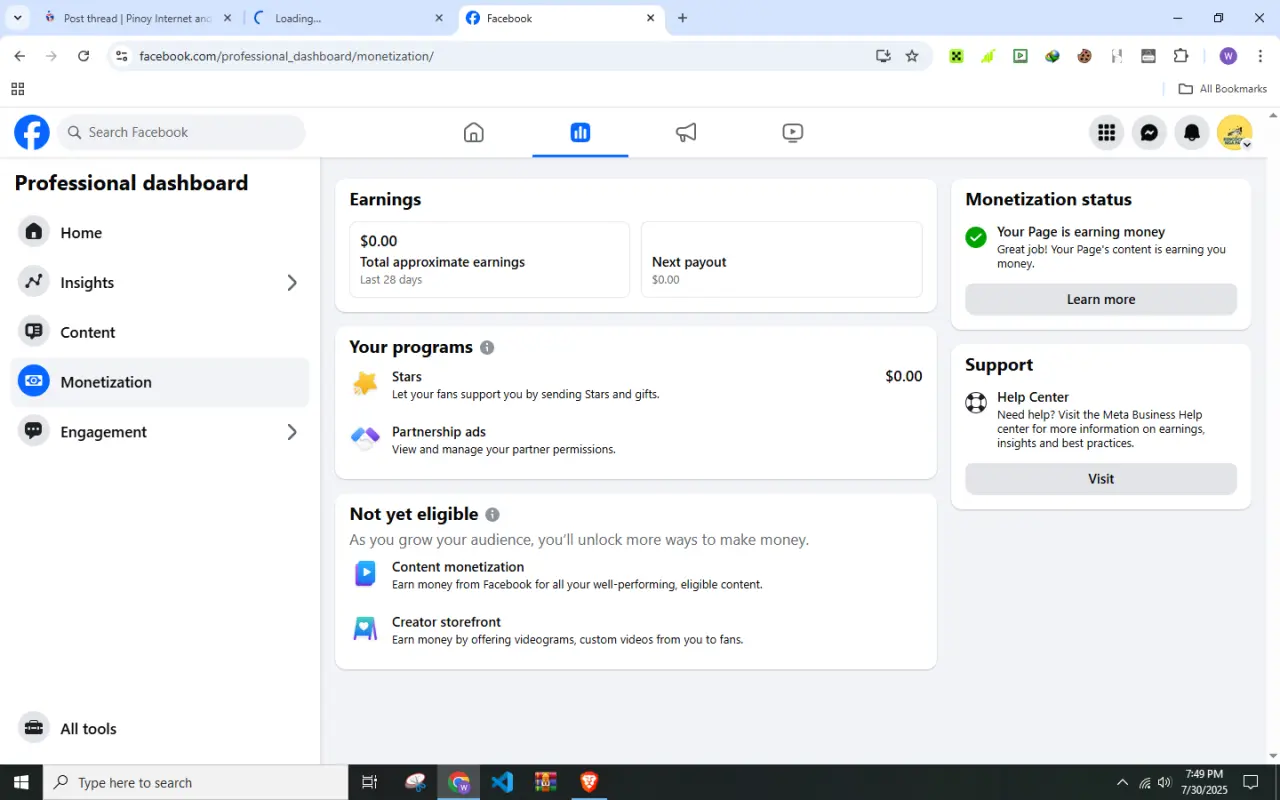Switch to the Loading browser tab
Screen dimensions: 1280x800
tap(347, 18)
